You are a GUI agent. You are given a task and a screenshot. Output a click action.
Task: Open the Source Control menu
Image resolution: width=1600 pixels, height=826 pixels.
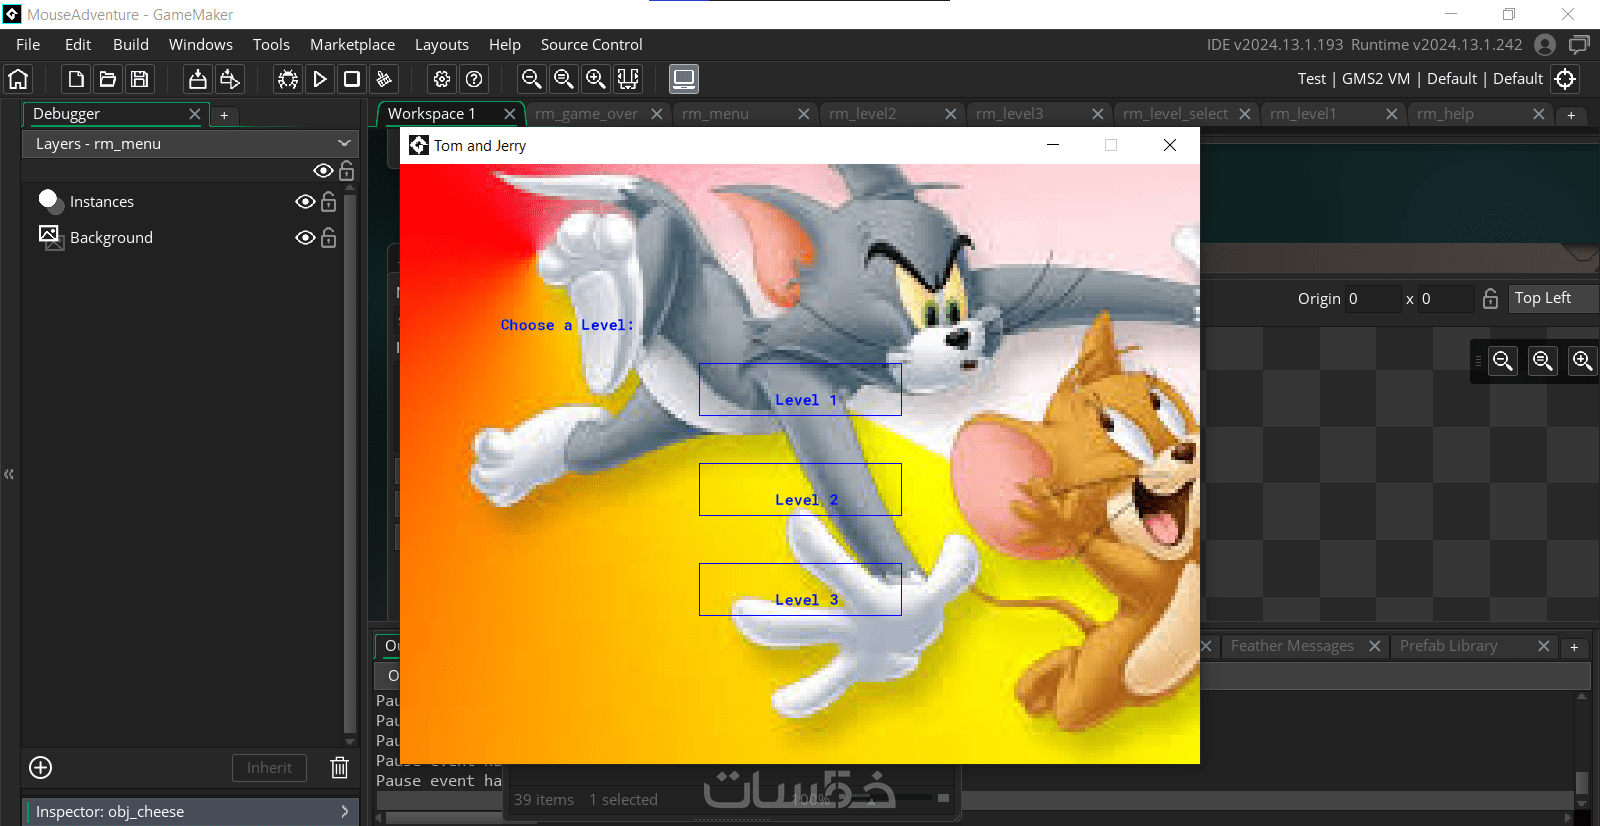(591, 45)
